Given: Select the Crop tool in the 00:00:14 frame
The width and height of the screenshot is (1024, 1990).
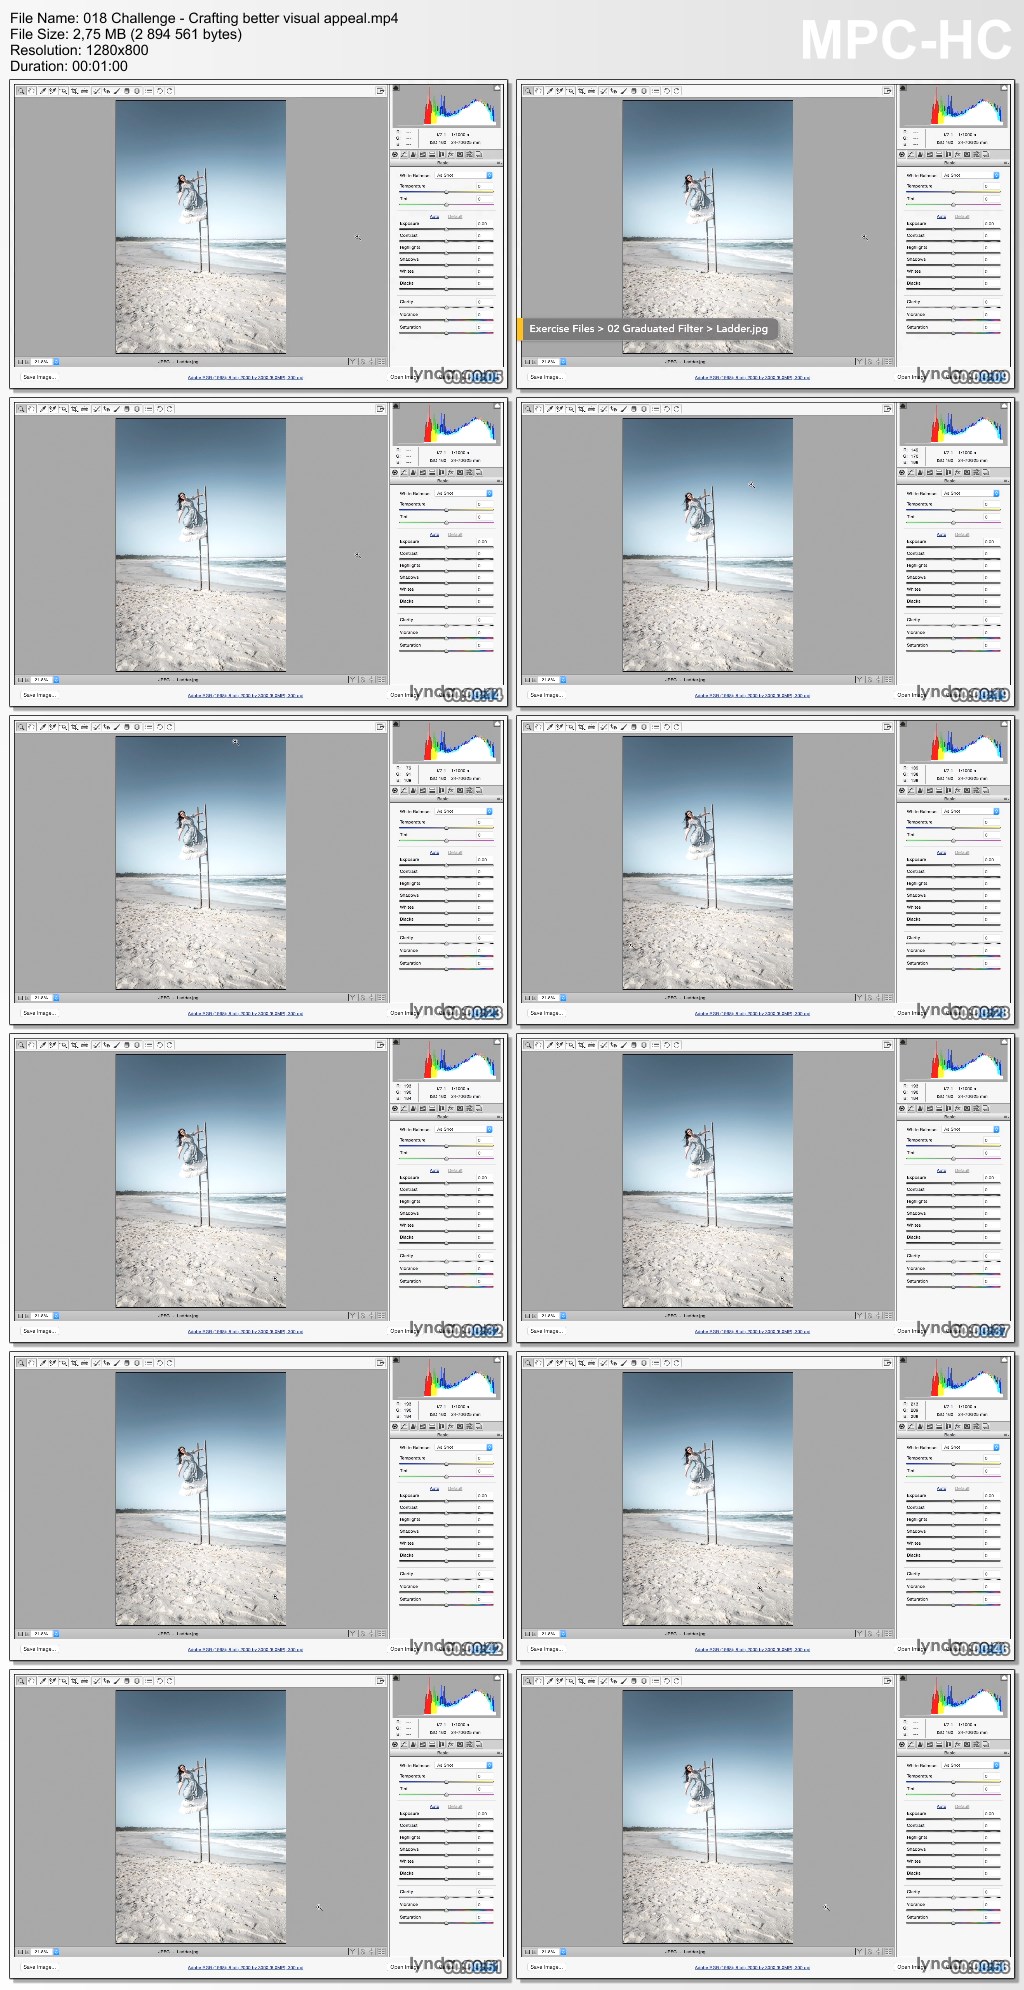Looking at the screenshot, I should pyautogui.click(x=74, y=409).
